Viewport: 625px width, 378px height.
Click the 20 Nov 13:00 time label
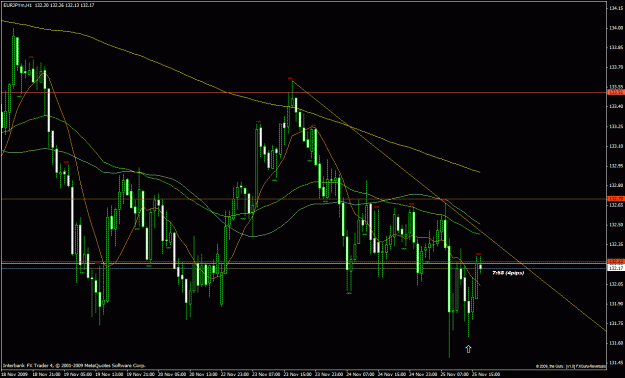point(202,375)
